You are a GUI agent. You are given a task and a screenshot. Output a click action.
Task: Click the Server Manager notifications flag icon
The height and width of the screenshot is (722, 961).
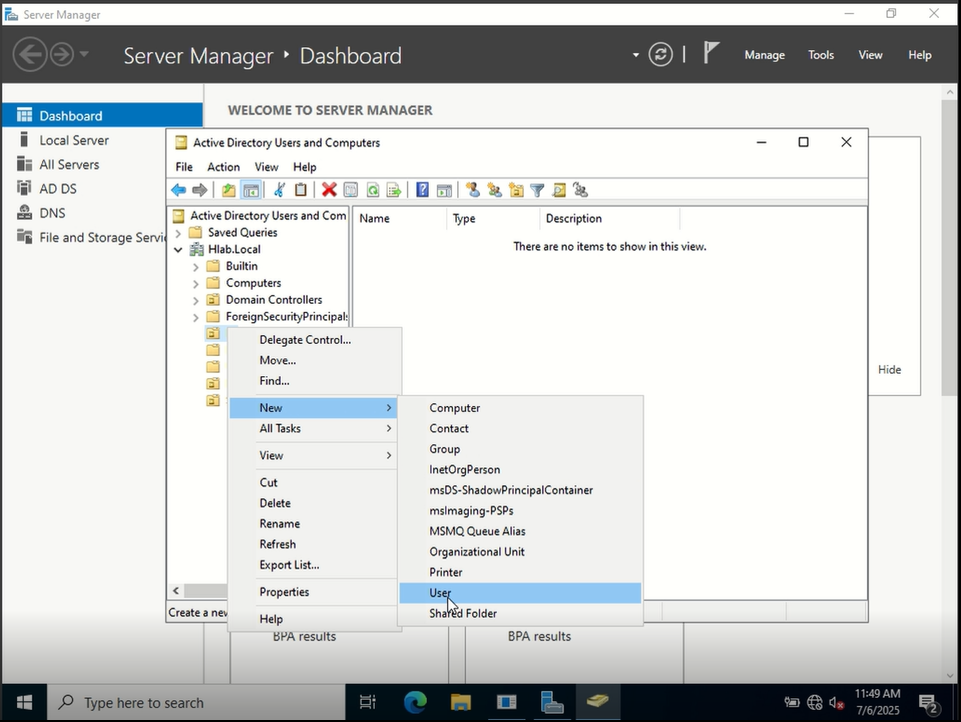pos(711,53)
